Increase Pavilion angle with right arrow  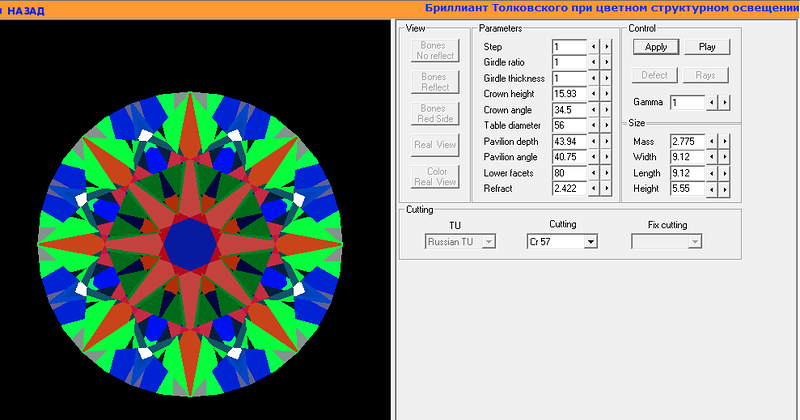click(x=606, y=157)
